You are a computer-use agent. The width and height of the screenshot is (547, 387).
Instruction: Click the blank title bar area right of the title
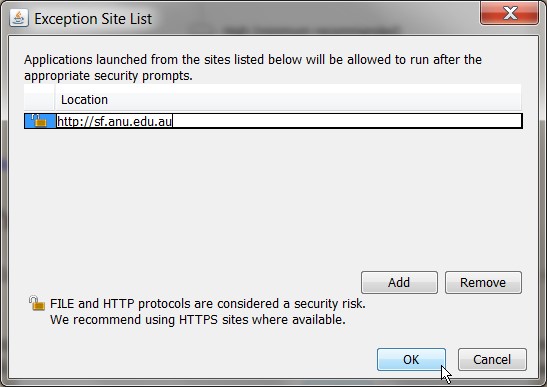click(314, 18)
